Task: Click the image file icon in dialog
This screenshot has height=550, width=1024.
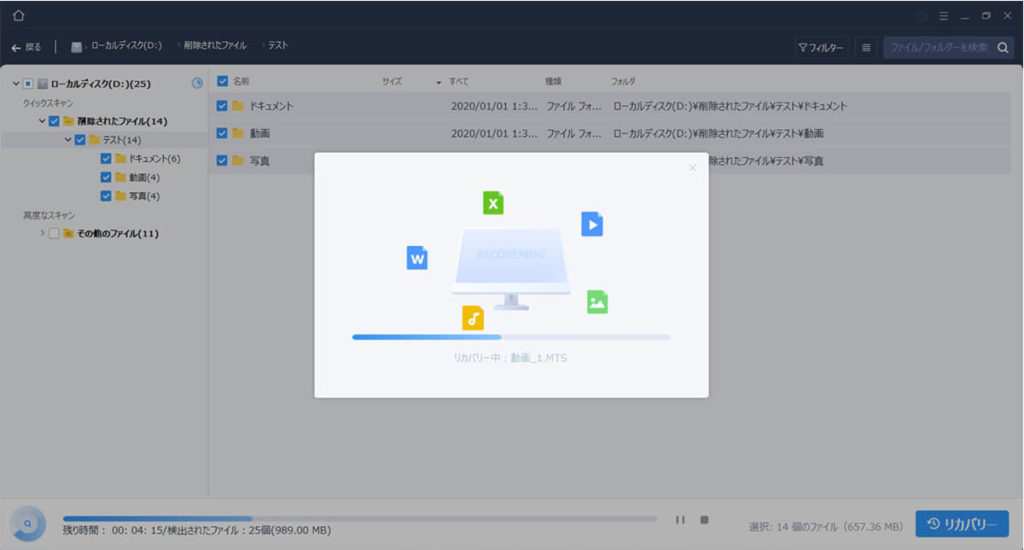Action: tap(597, 302)
